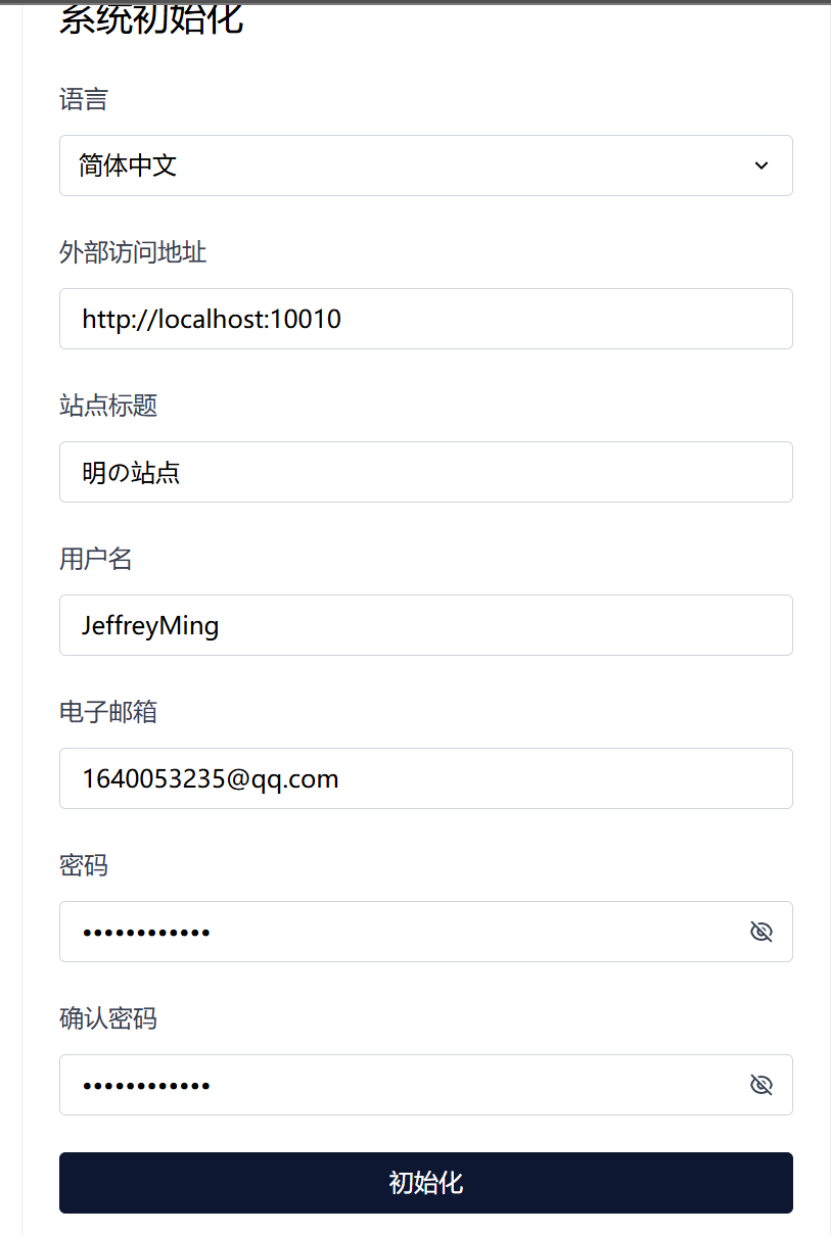Click the 站点标题 input containing 明の站点
Viewport: 831px width, 1235px height.
click(x=425, y=472)
